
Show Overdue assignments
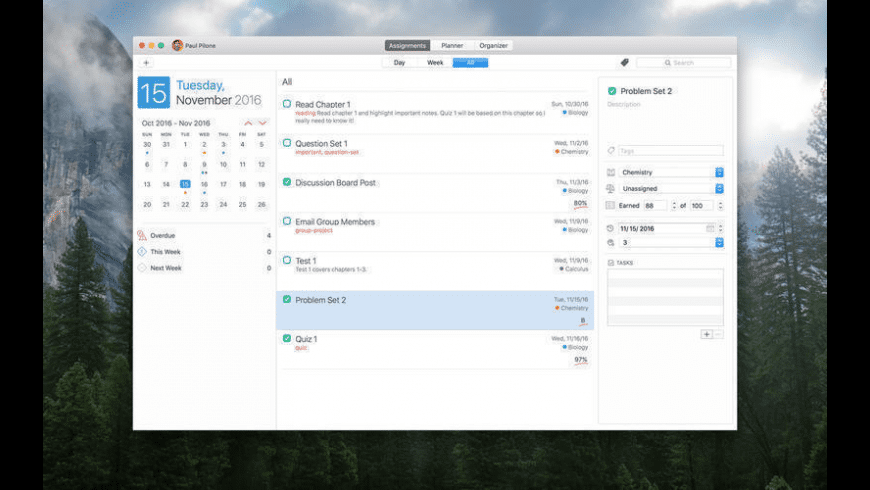point(204,235)
